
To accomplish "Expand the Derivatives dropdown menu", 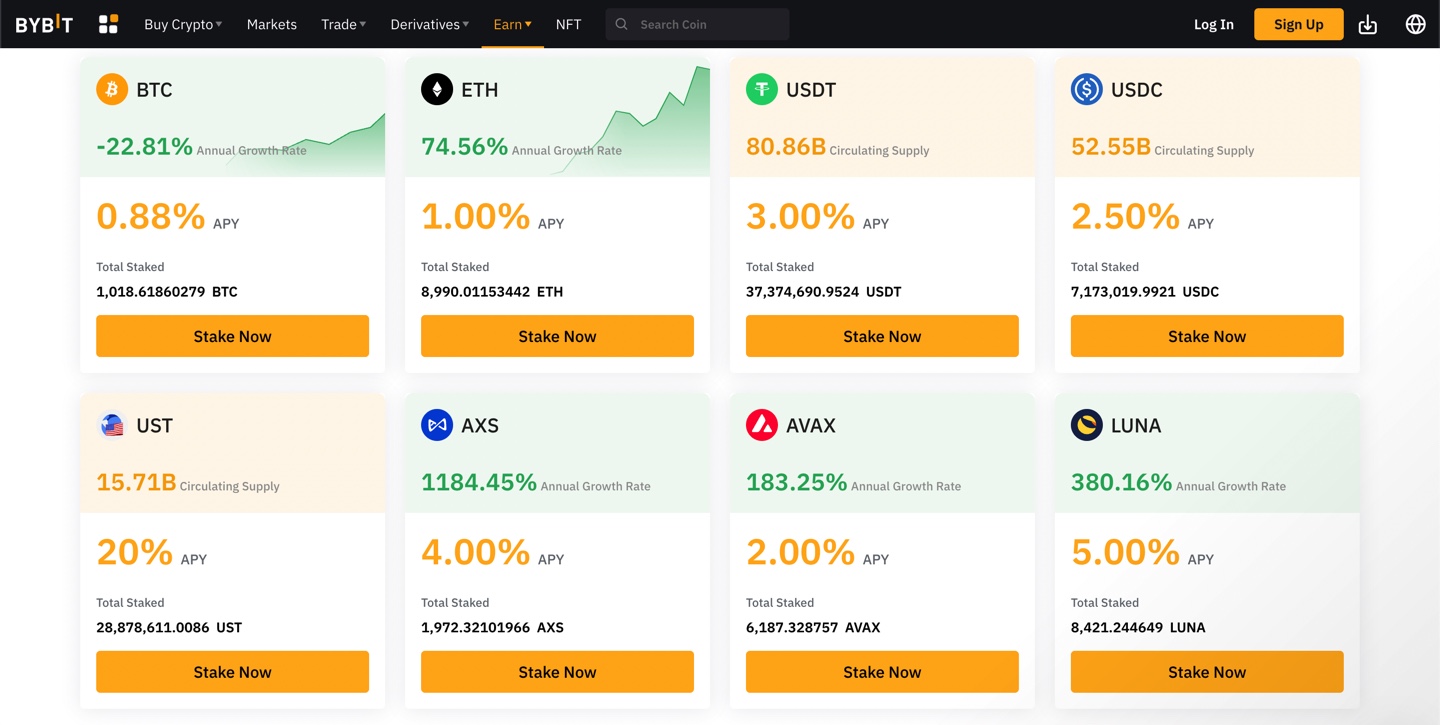I will (430, 24).
